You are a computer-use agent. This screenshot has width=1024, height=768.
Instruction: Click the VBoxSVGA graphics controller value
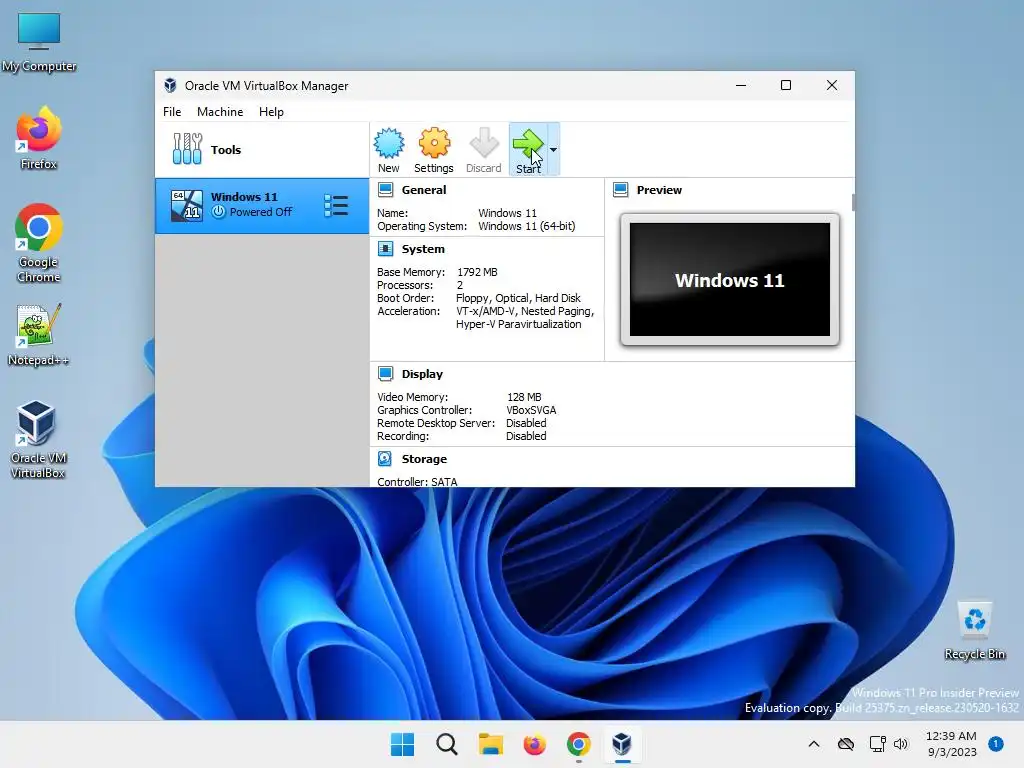coord(531,410)
